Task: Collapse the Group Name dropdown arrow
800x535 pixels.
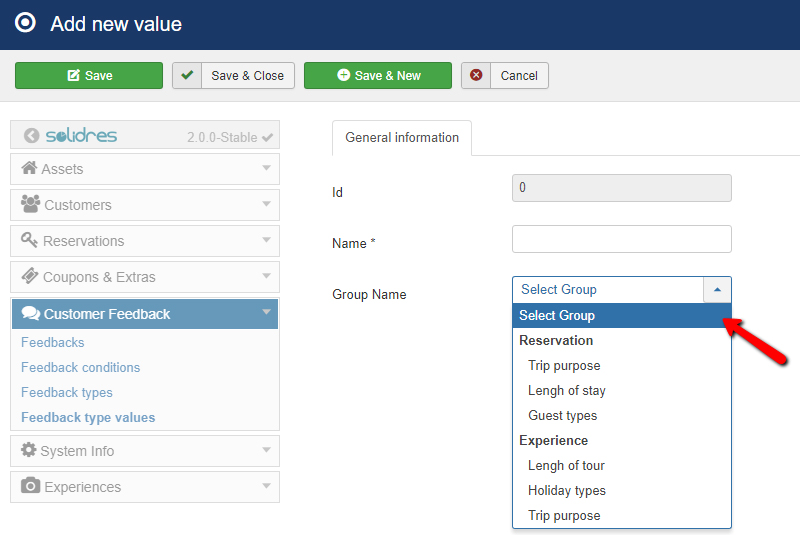Action: (x=717, y=290)
